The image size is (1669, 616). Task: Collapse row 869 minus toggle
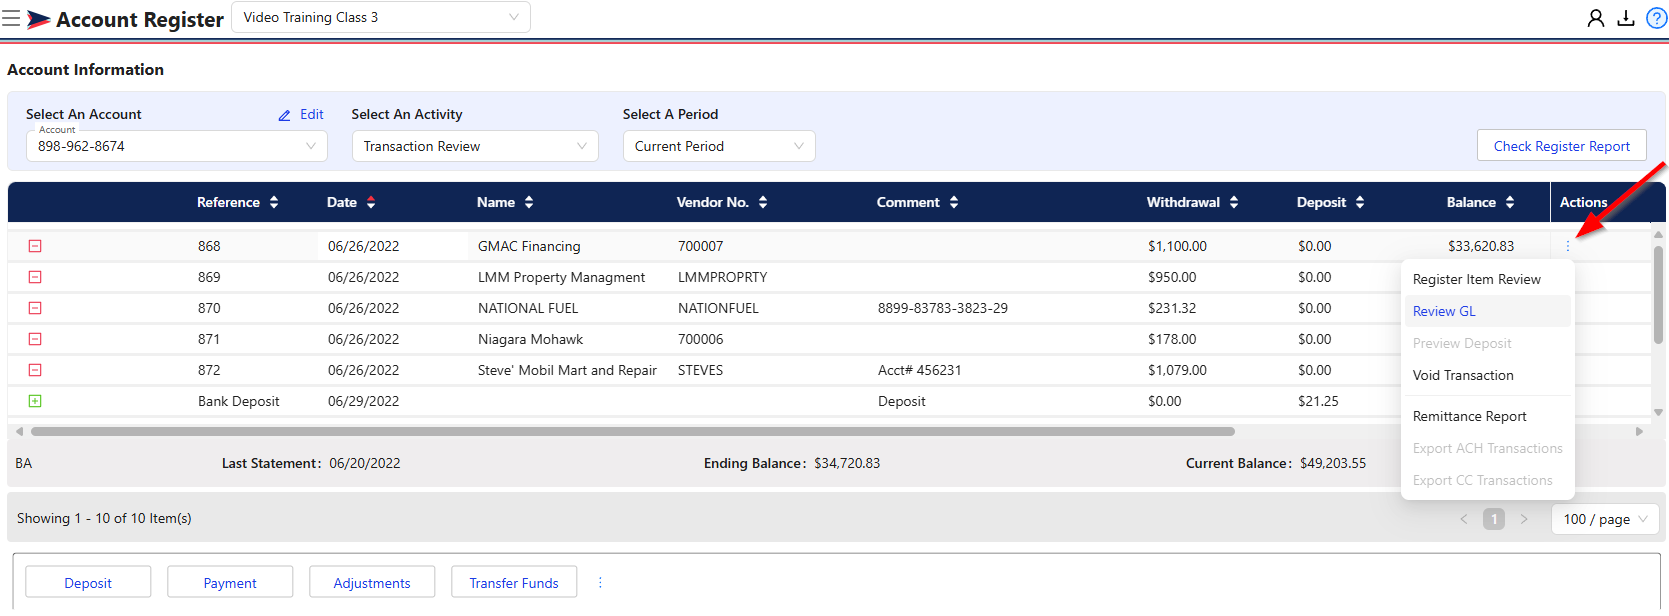[x=35, y=277]
